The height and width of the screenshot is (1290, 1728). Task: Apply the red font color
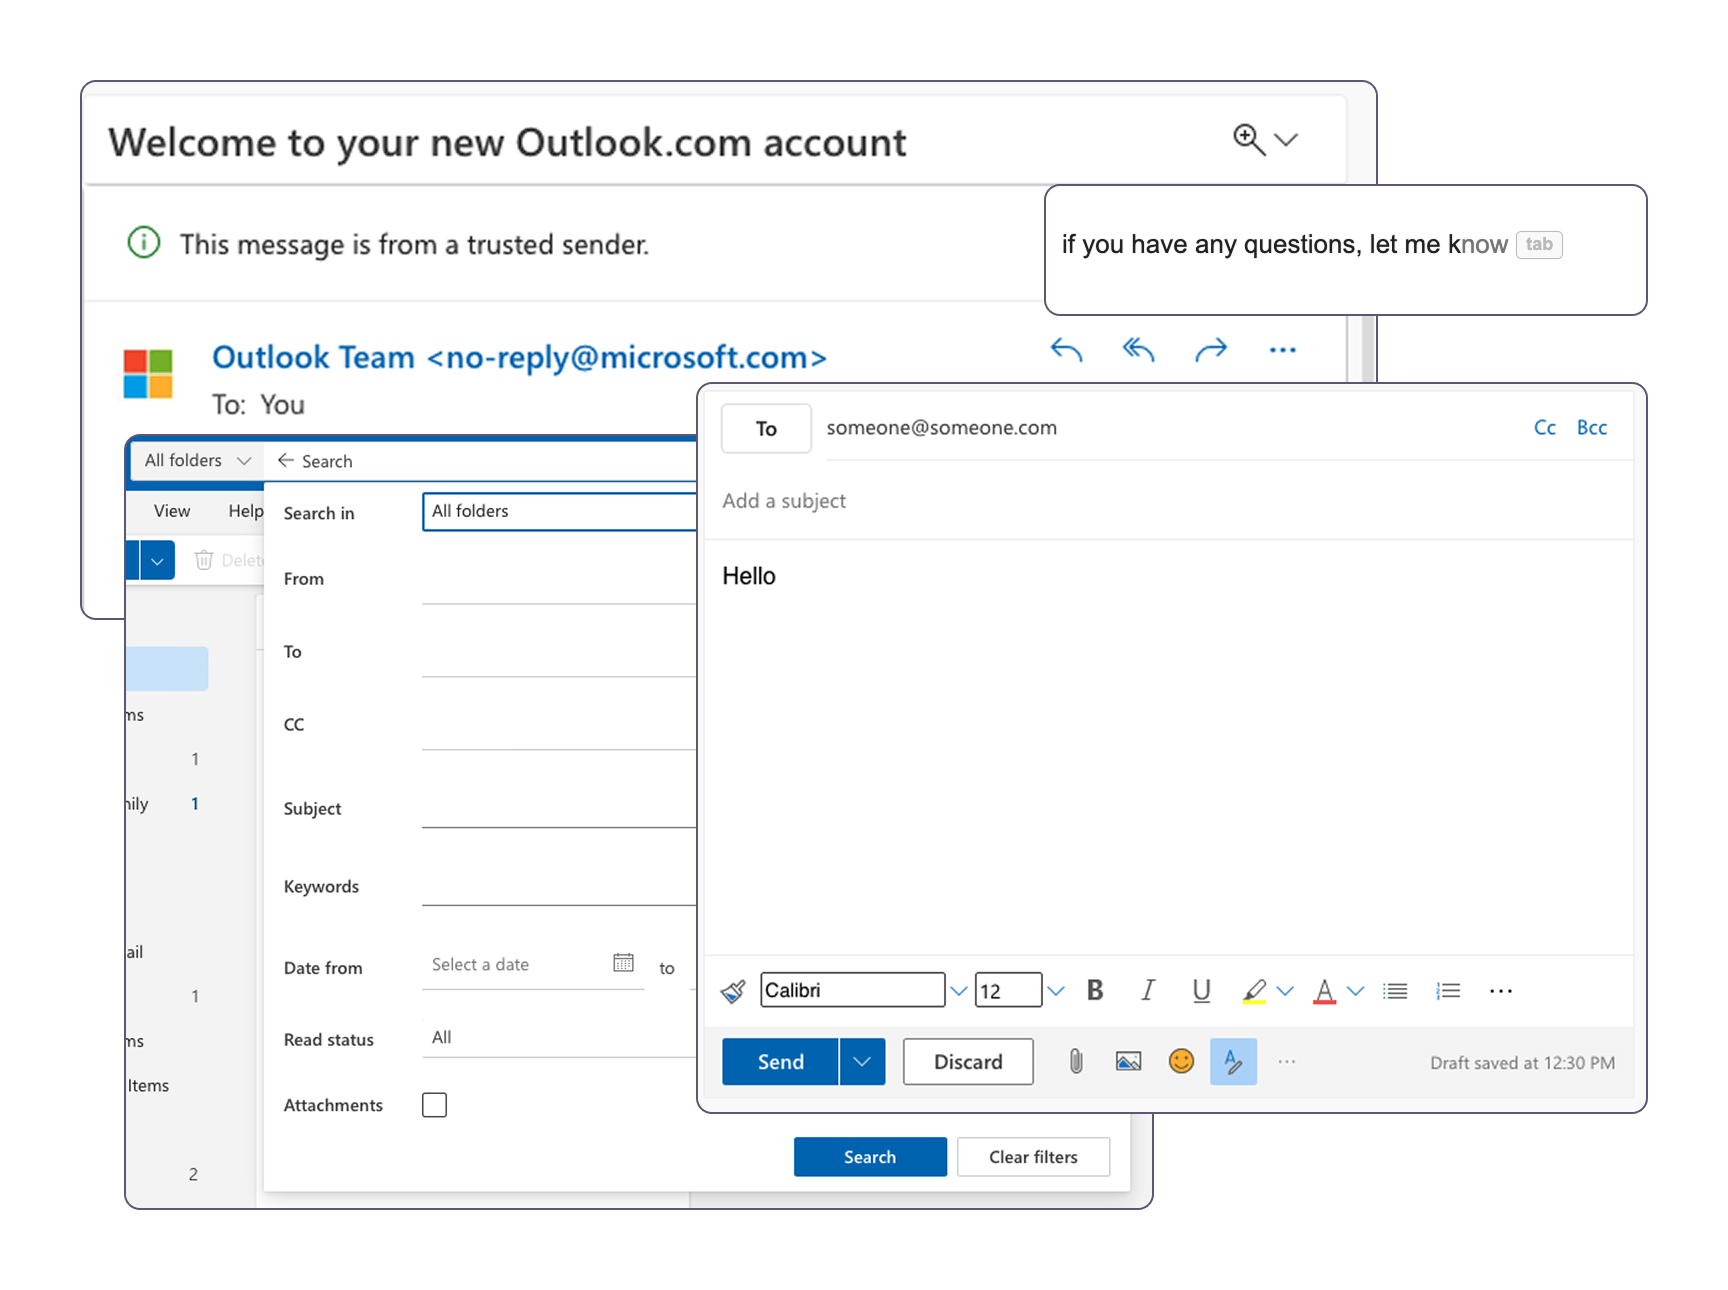[x=1324, y=991]
